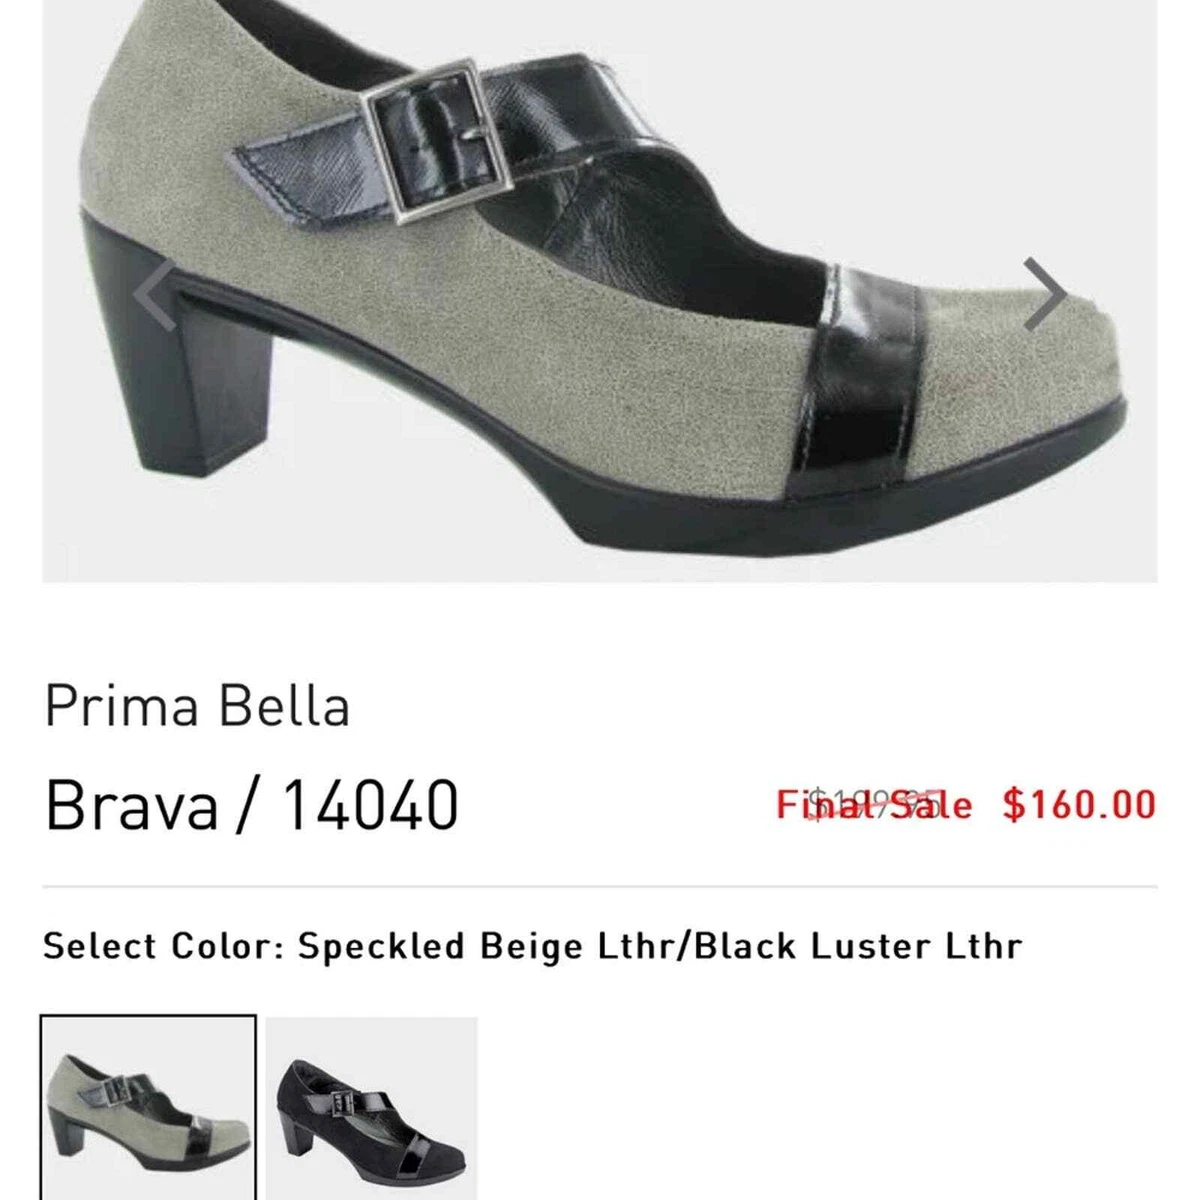1200x1200 pixels.
Task: Click the Select Color label text
Action: pyautogui.click(x=164, y=945)
